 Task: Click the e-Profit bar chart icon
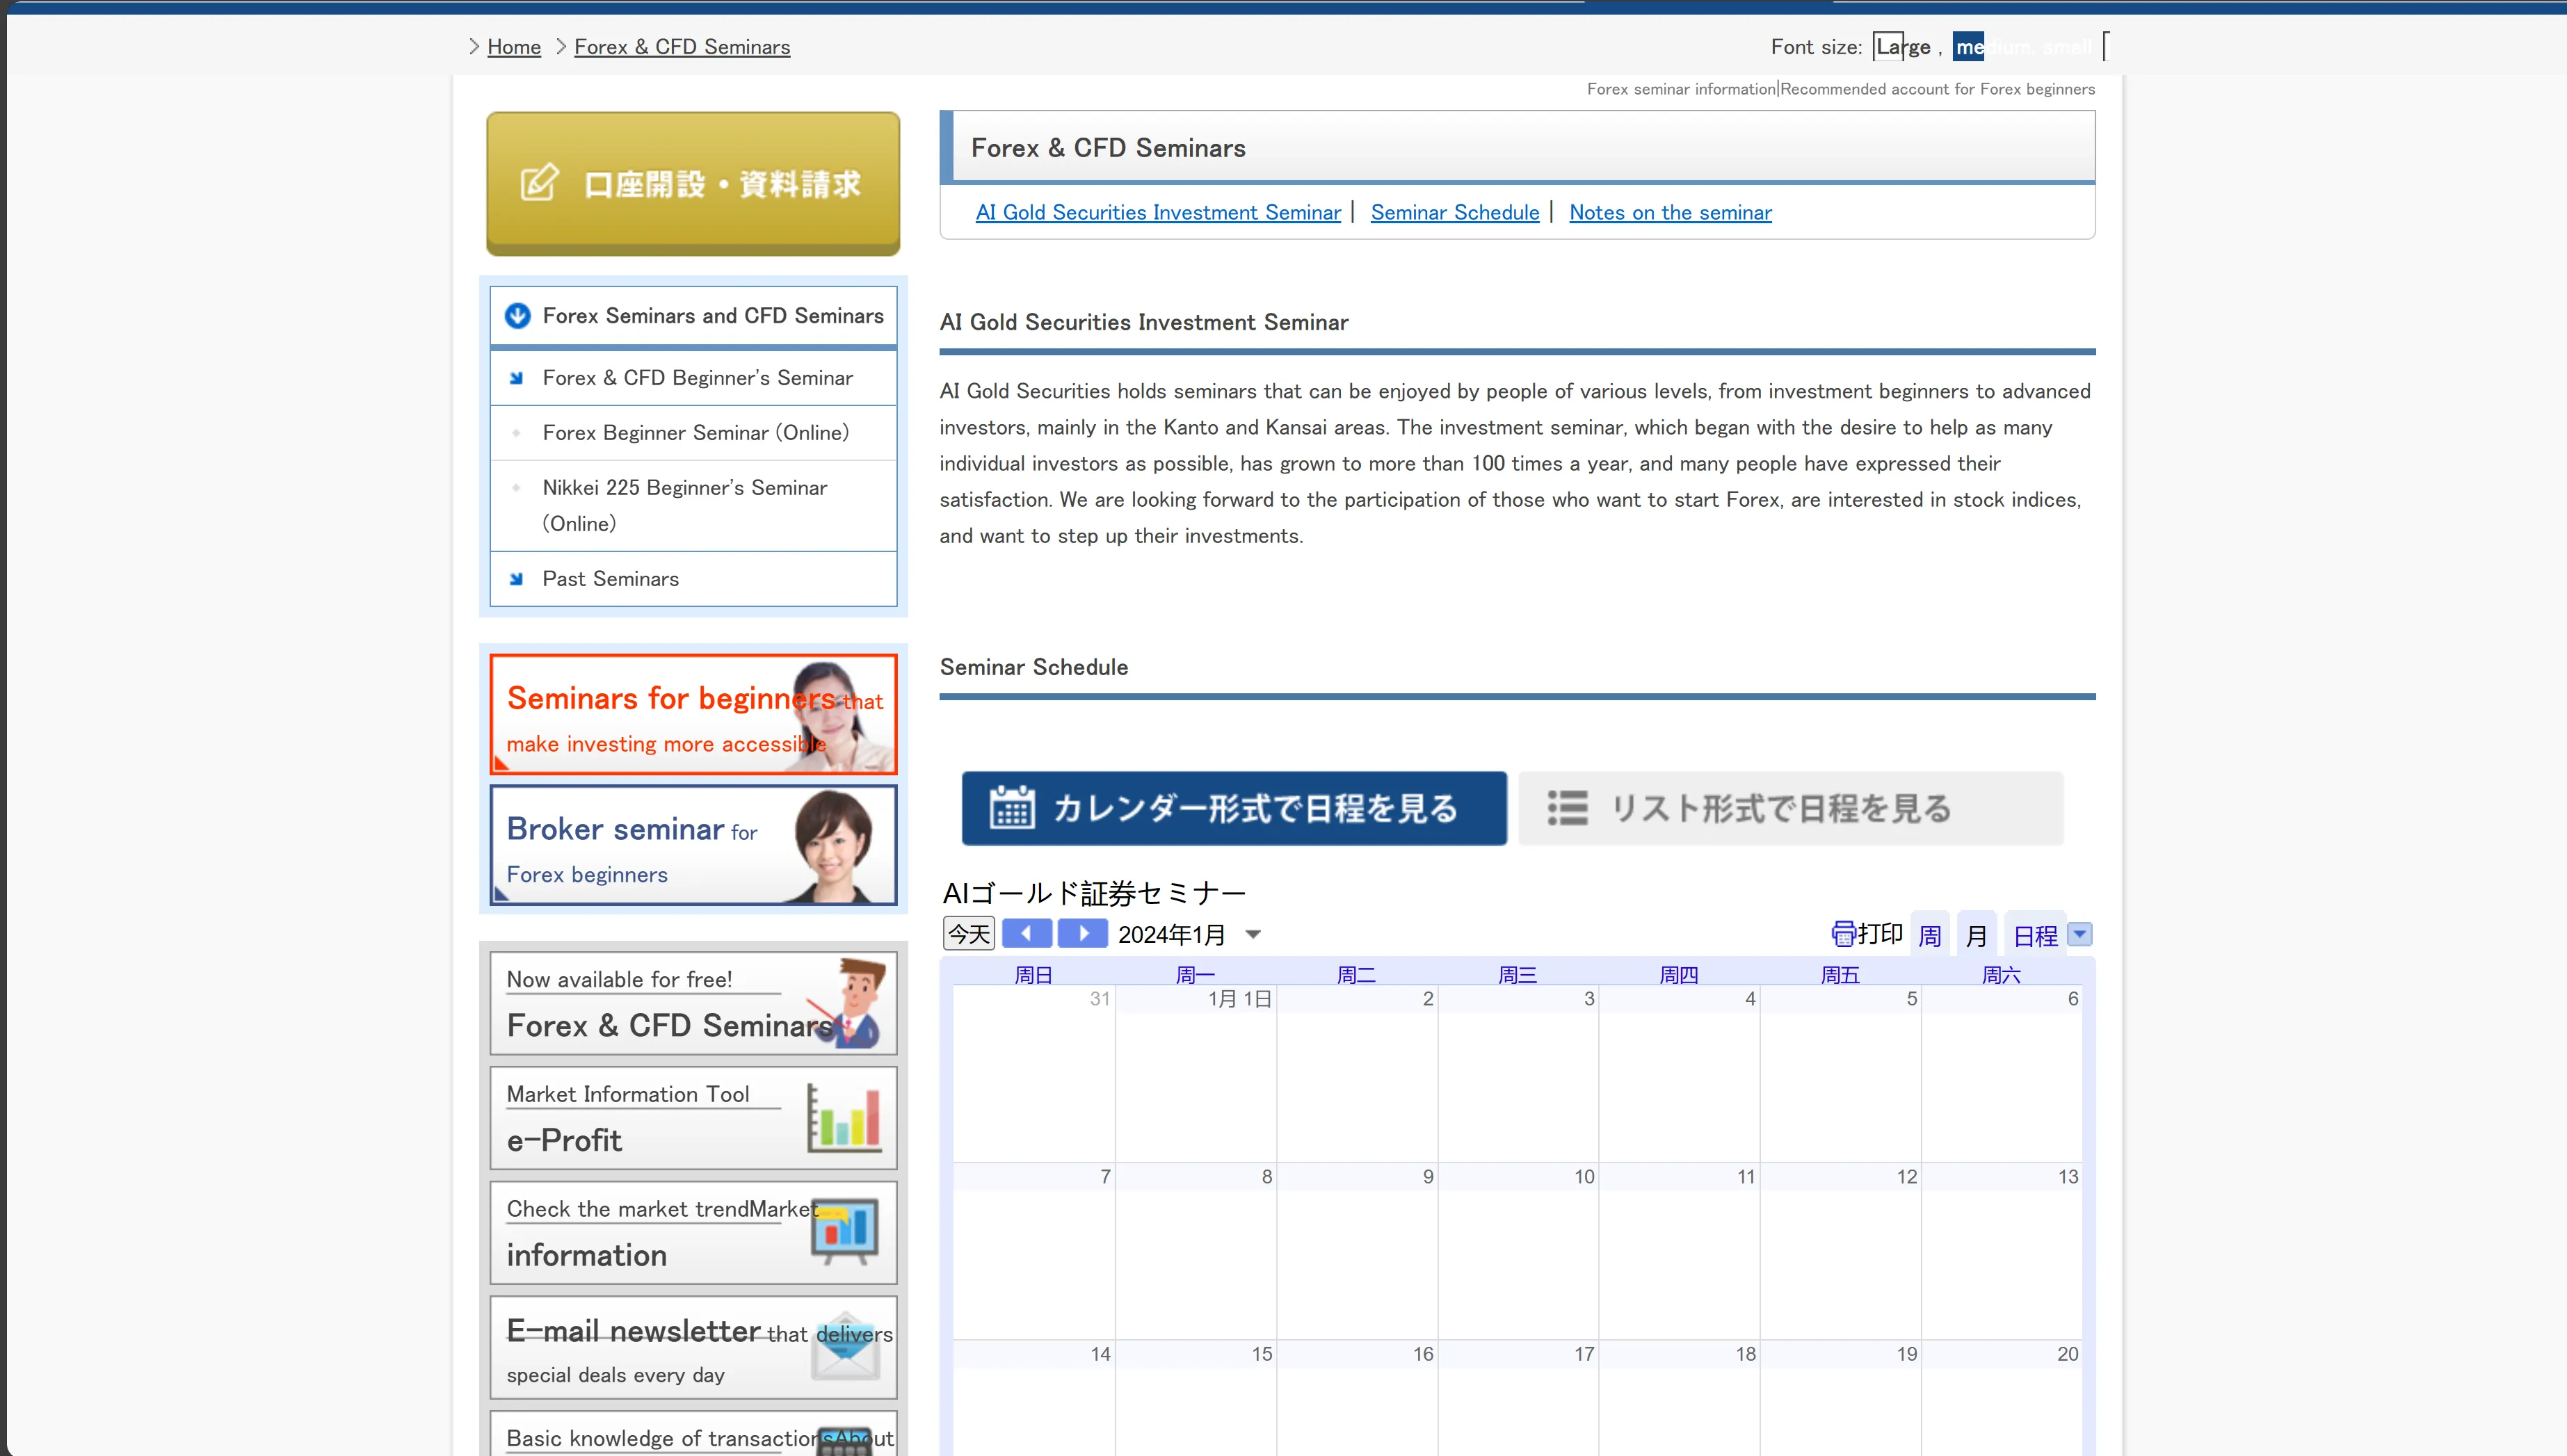[844, 1117]
